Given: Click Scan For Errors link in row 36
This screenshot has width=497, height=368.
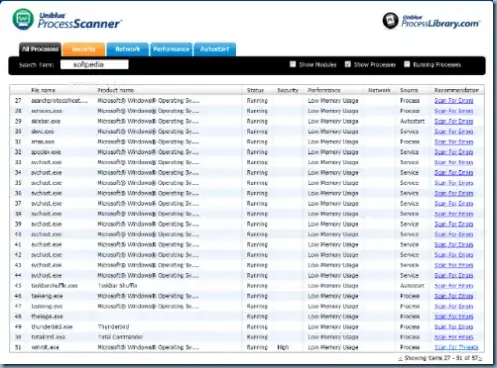Looking at the screenshot, I should (454, 193).
